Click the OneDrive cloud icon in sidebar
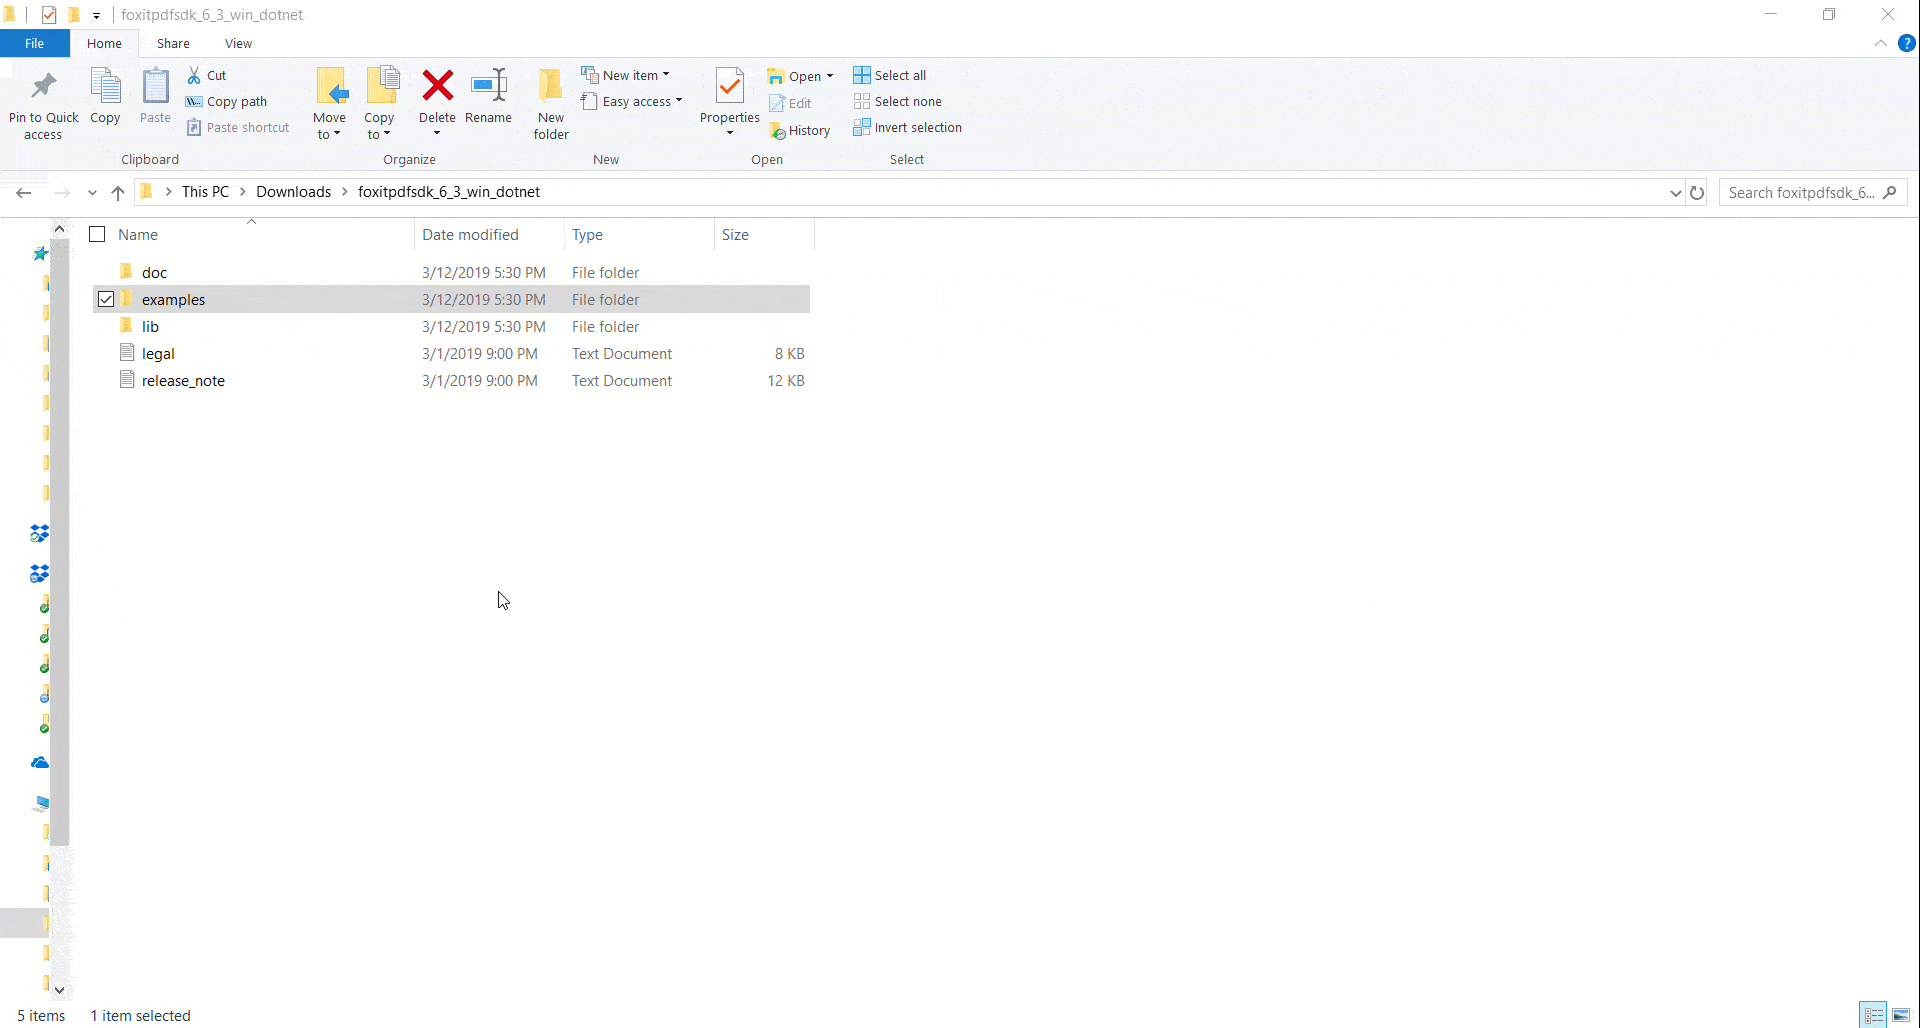The image size is (1920, 1028). [x=40, y=763]
